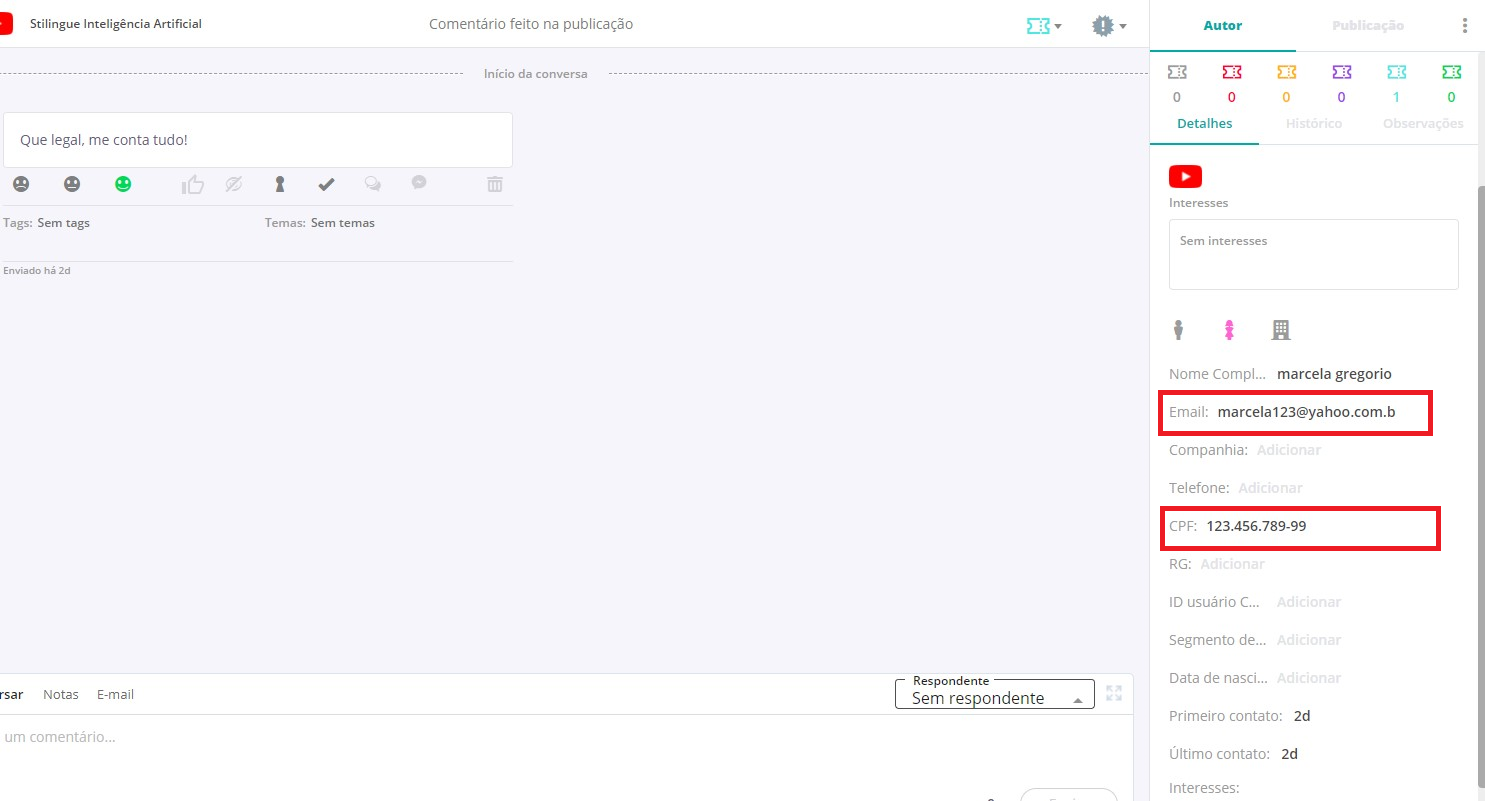Expand the comment box fullscreen icon
Screen dimensions: 1485x801
(x=1114, y=693)
